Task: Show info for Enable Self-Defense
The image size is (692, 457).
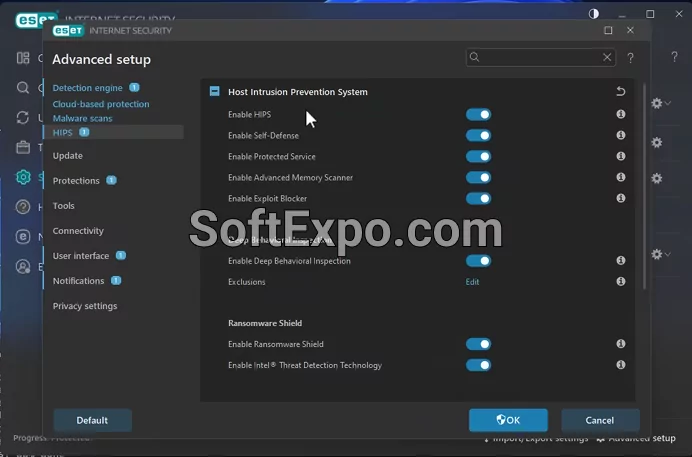Action: pyautogui.click(x=621, y=135)
